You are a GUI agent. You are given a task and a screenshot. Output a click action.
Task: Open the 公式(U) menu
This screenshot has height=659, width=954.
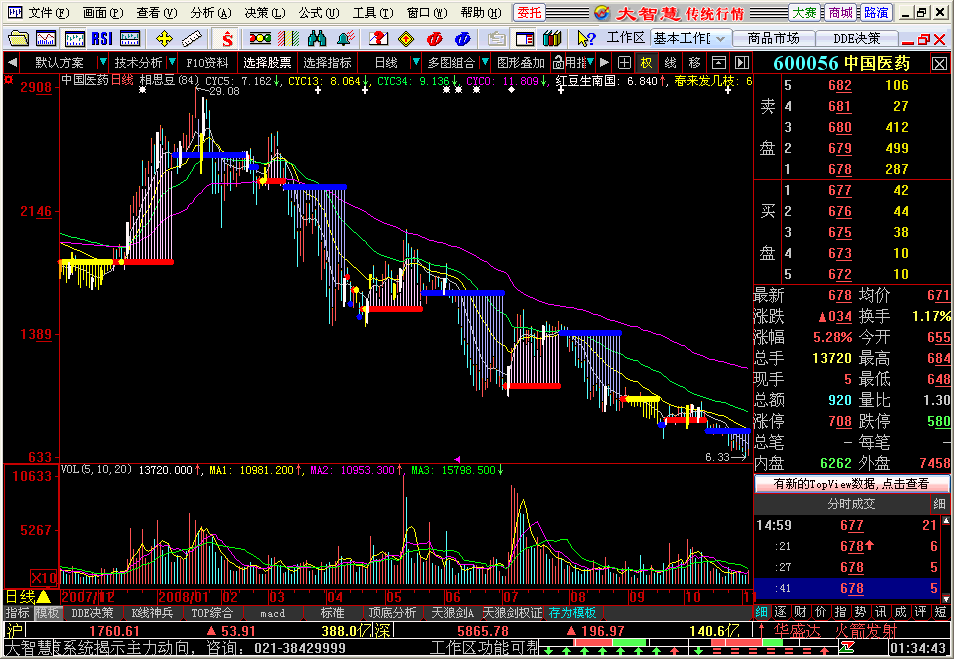pos(319,13)
